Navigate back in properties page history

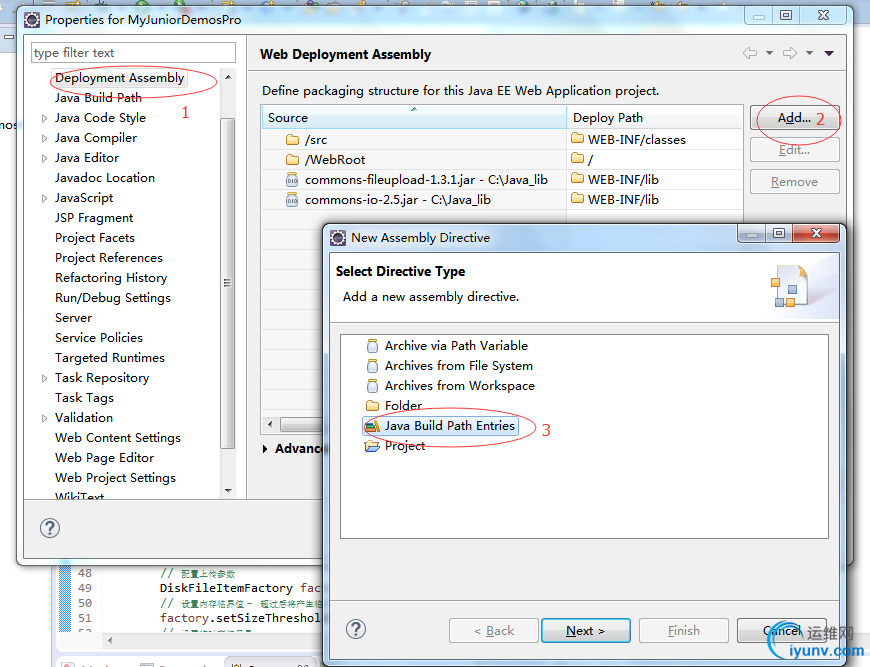[750, 53]
